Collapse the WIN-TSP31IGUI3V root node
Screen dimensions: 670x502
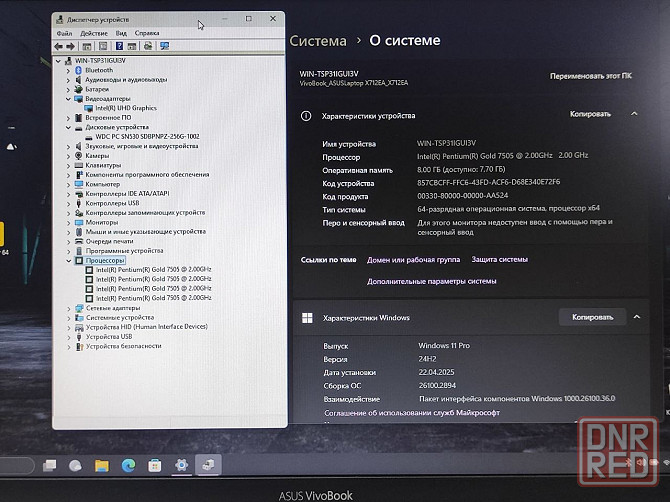click(x=59, y=61)
